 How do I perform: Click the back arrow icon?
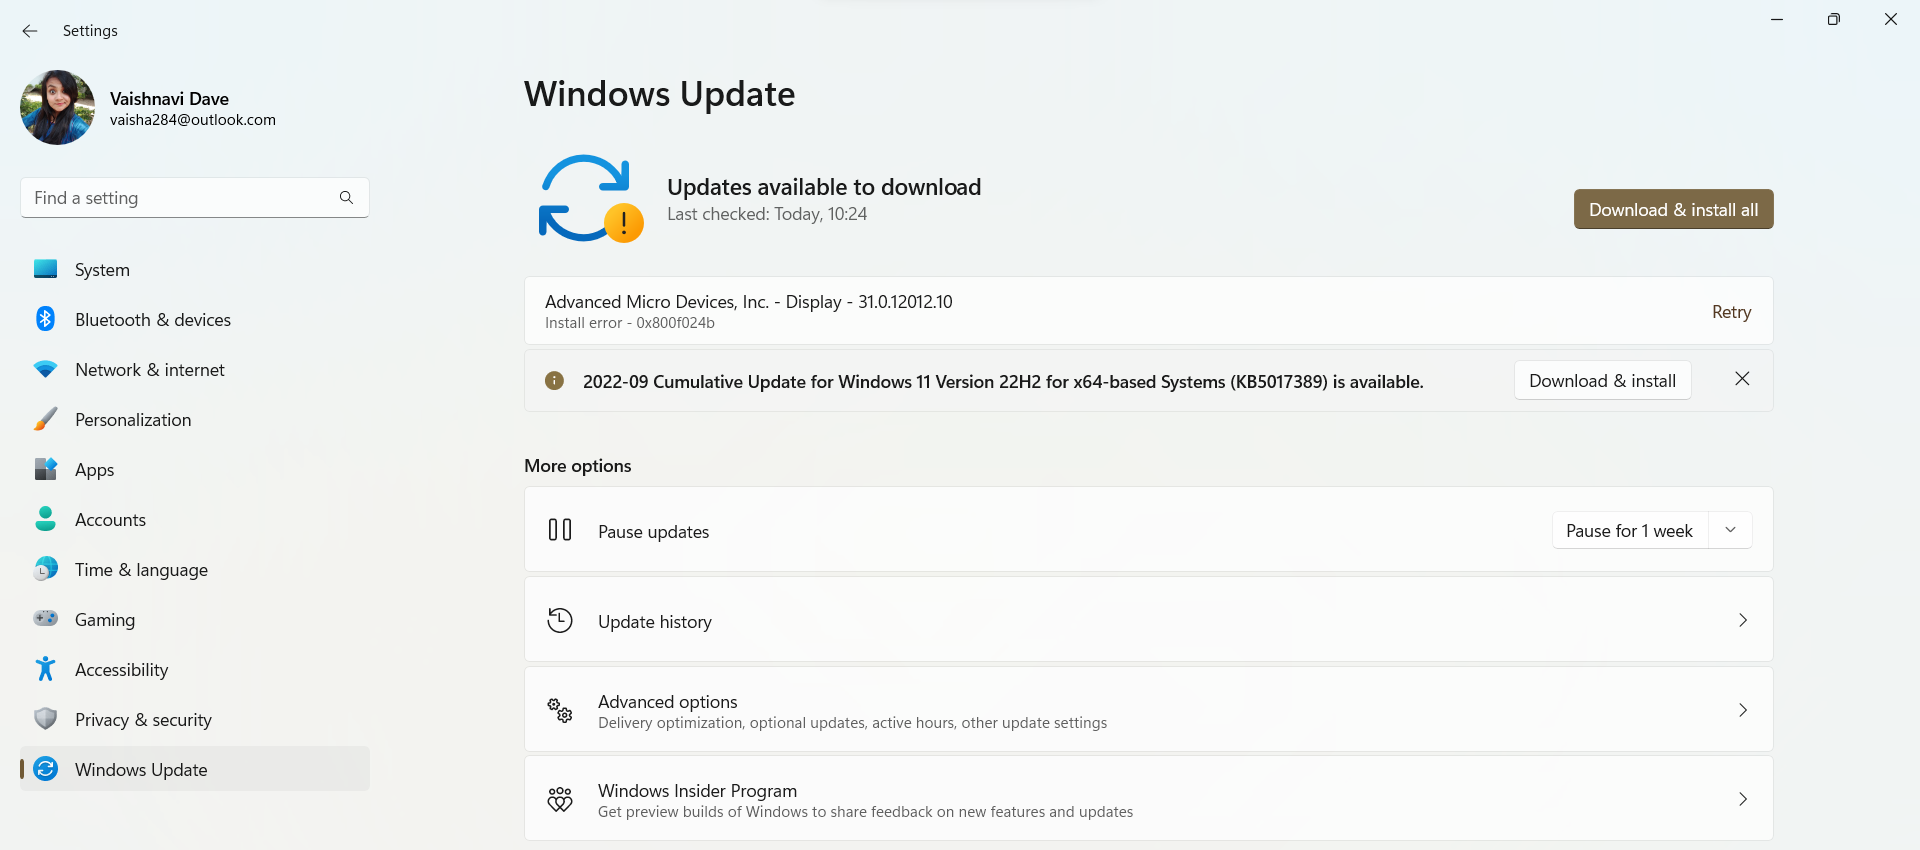point(30,31)
